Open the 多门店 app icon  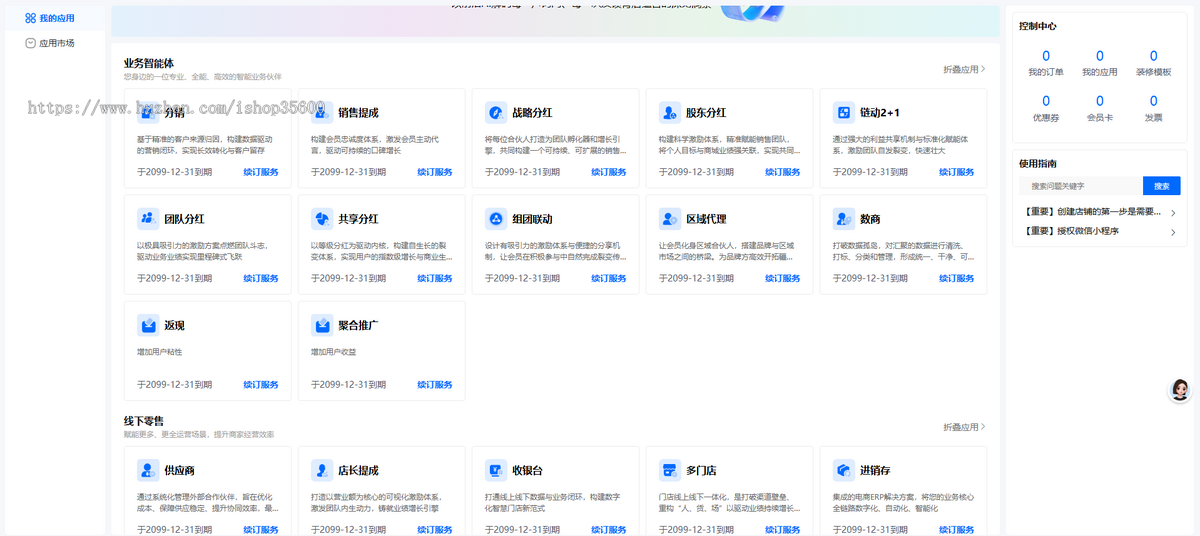(x=670, y=471)
